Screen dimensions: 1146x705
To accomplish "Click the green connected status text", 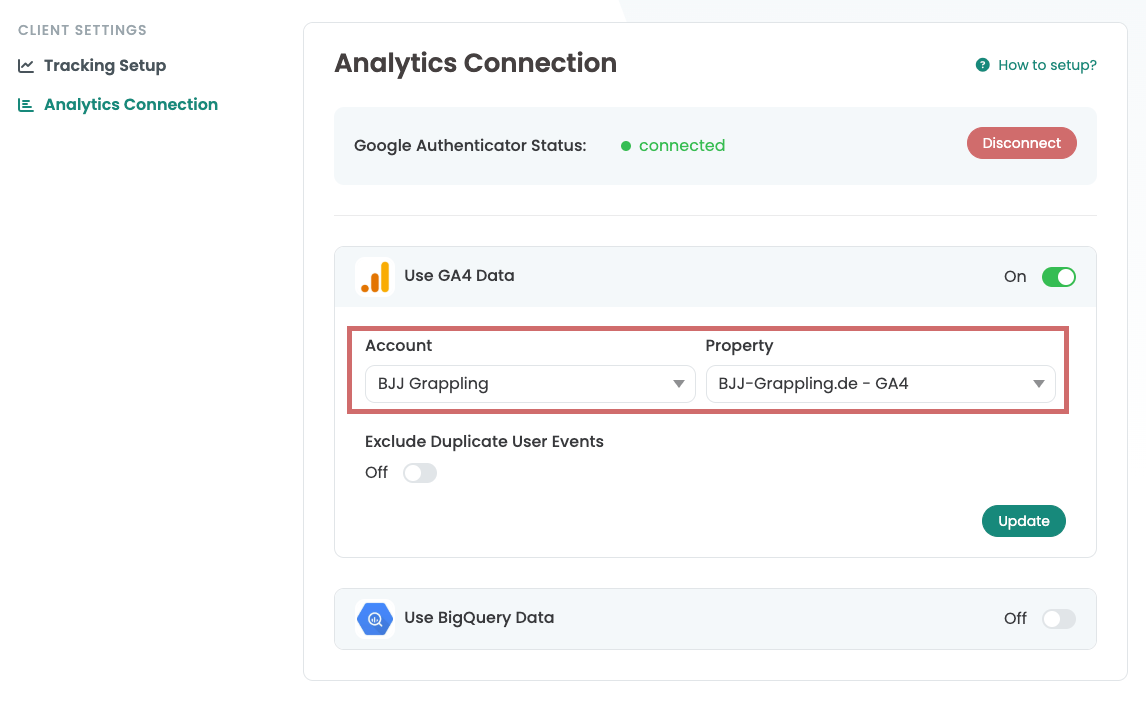I will click(x=681, y=146).
